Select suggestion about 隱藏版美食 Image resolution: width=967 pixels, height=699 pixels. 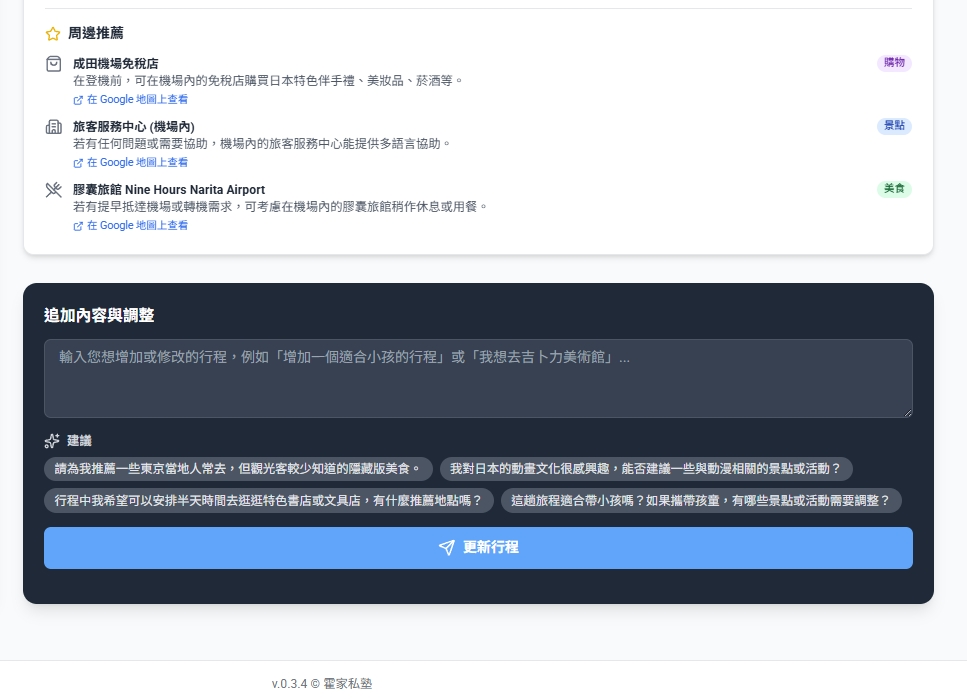click(x=239, y=469)
